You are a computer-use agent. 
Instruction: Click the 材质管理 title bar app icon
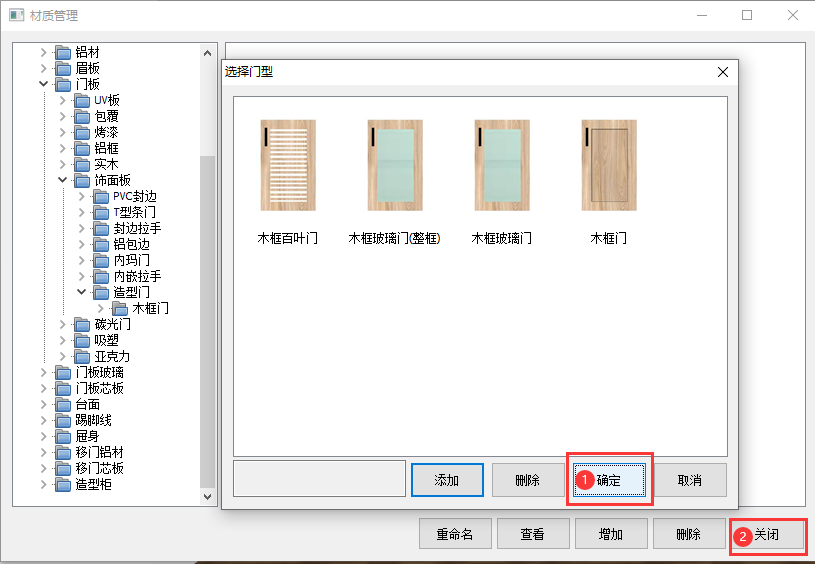coord(17,15)
